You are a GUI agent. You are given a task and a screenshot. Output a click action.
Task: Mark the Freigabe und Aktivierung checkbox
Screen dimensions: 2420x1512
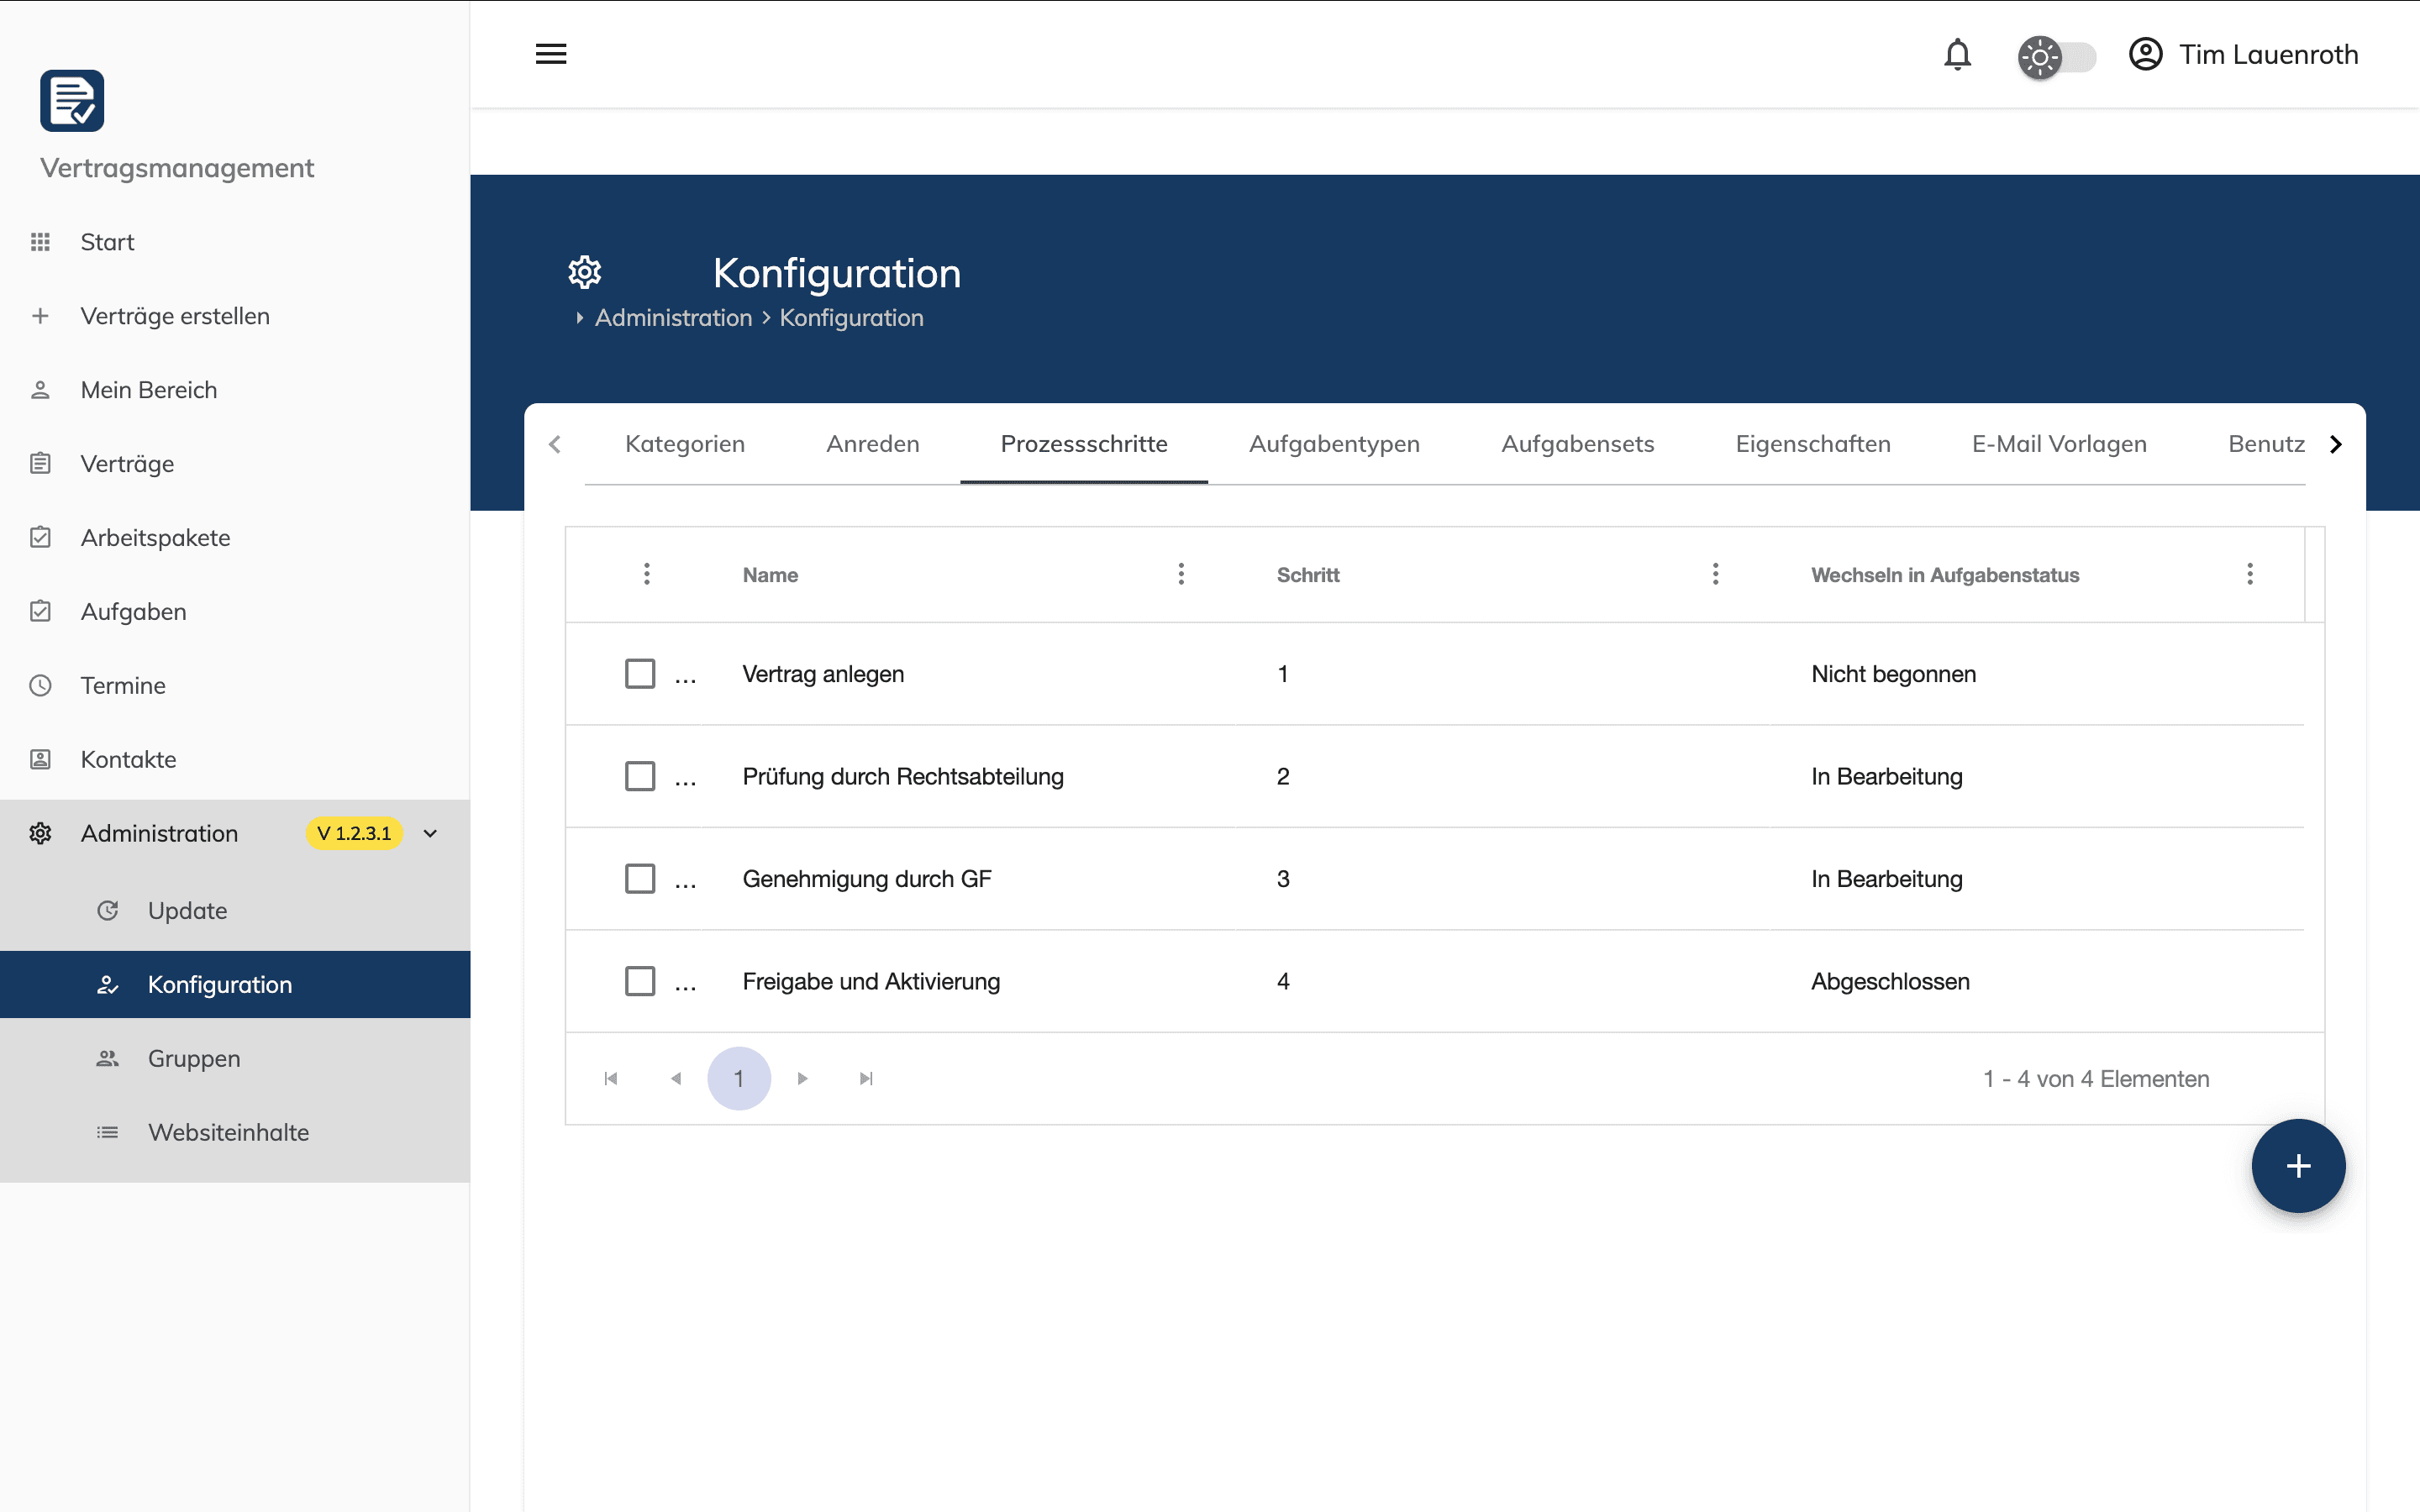tap(640, 981)
